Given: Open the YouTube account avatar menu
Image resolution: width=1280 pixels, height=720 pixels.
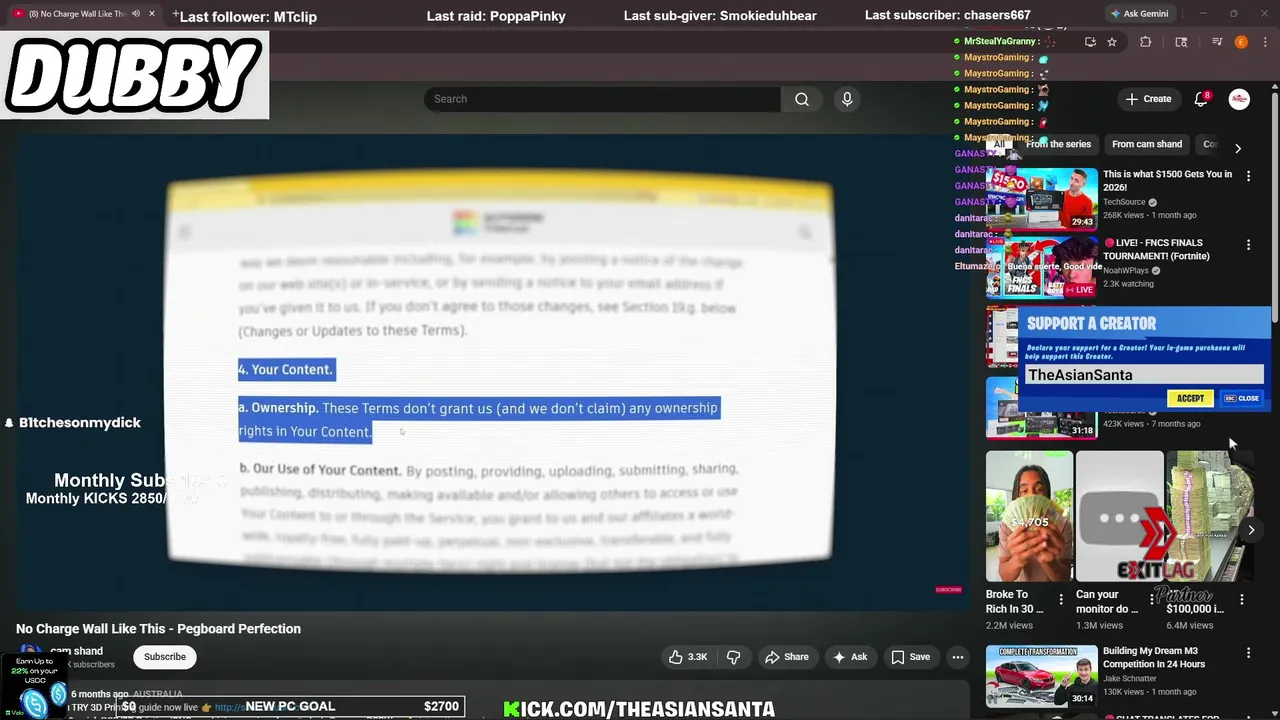Looking at the screenshot, I should (1239, 99).
